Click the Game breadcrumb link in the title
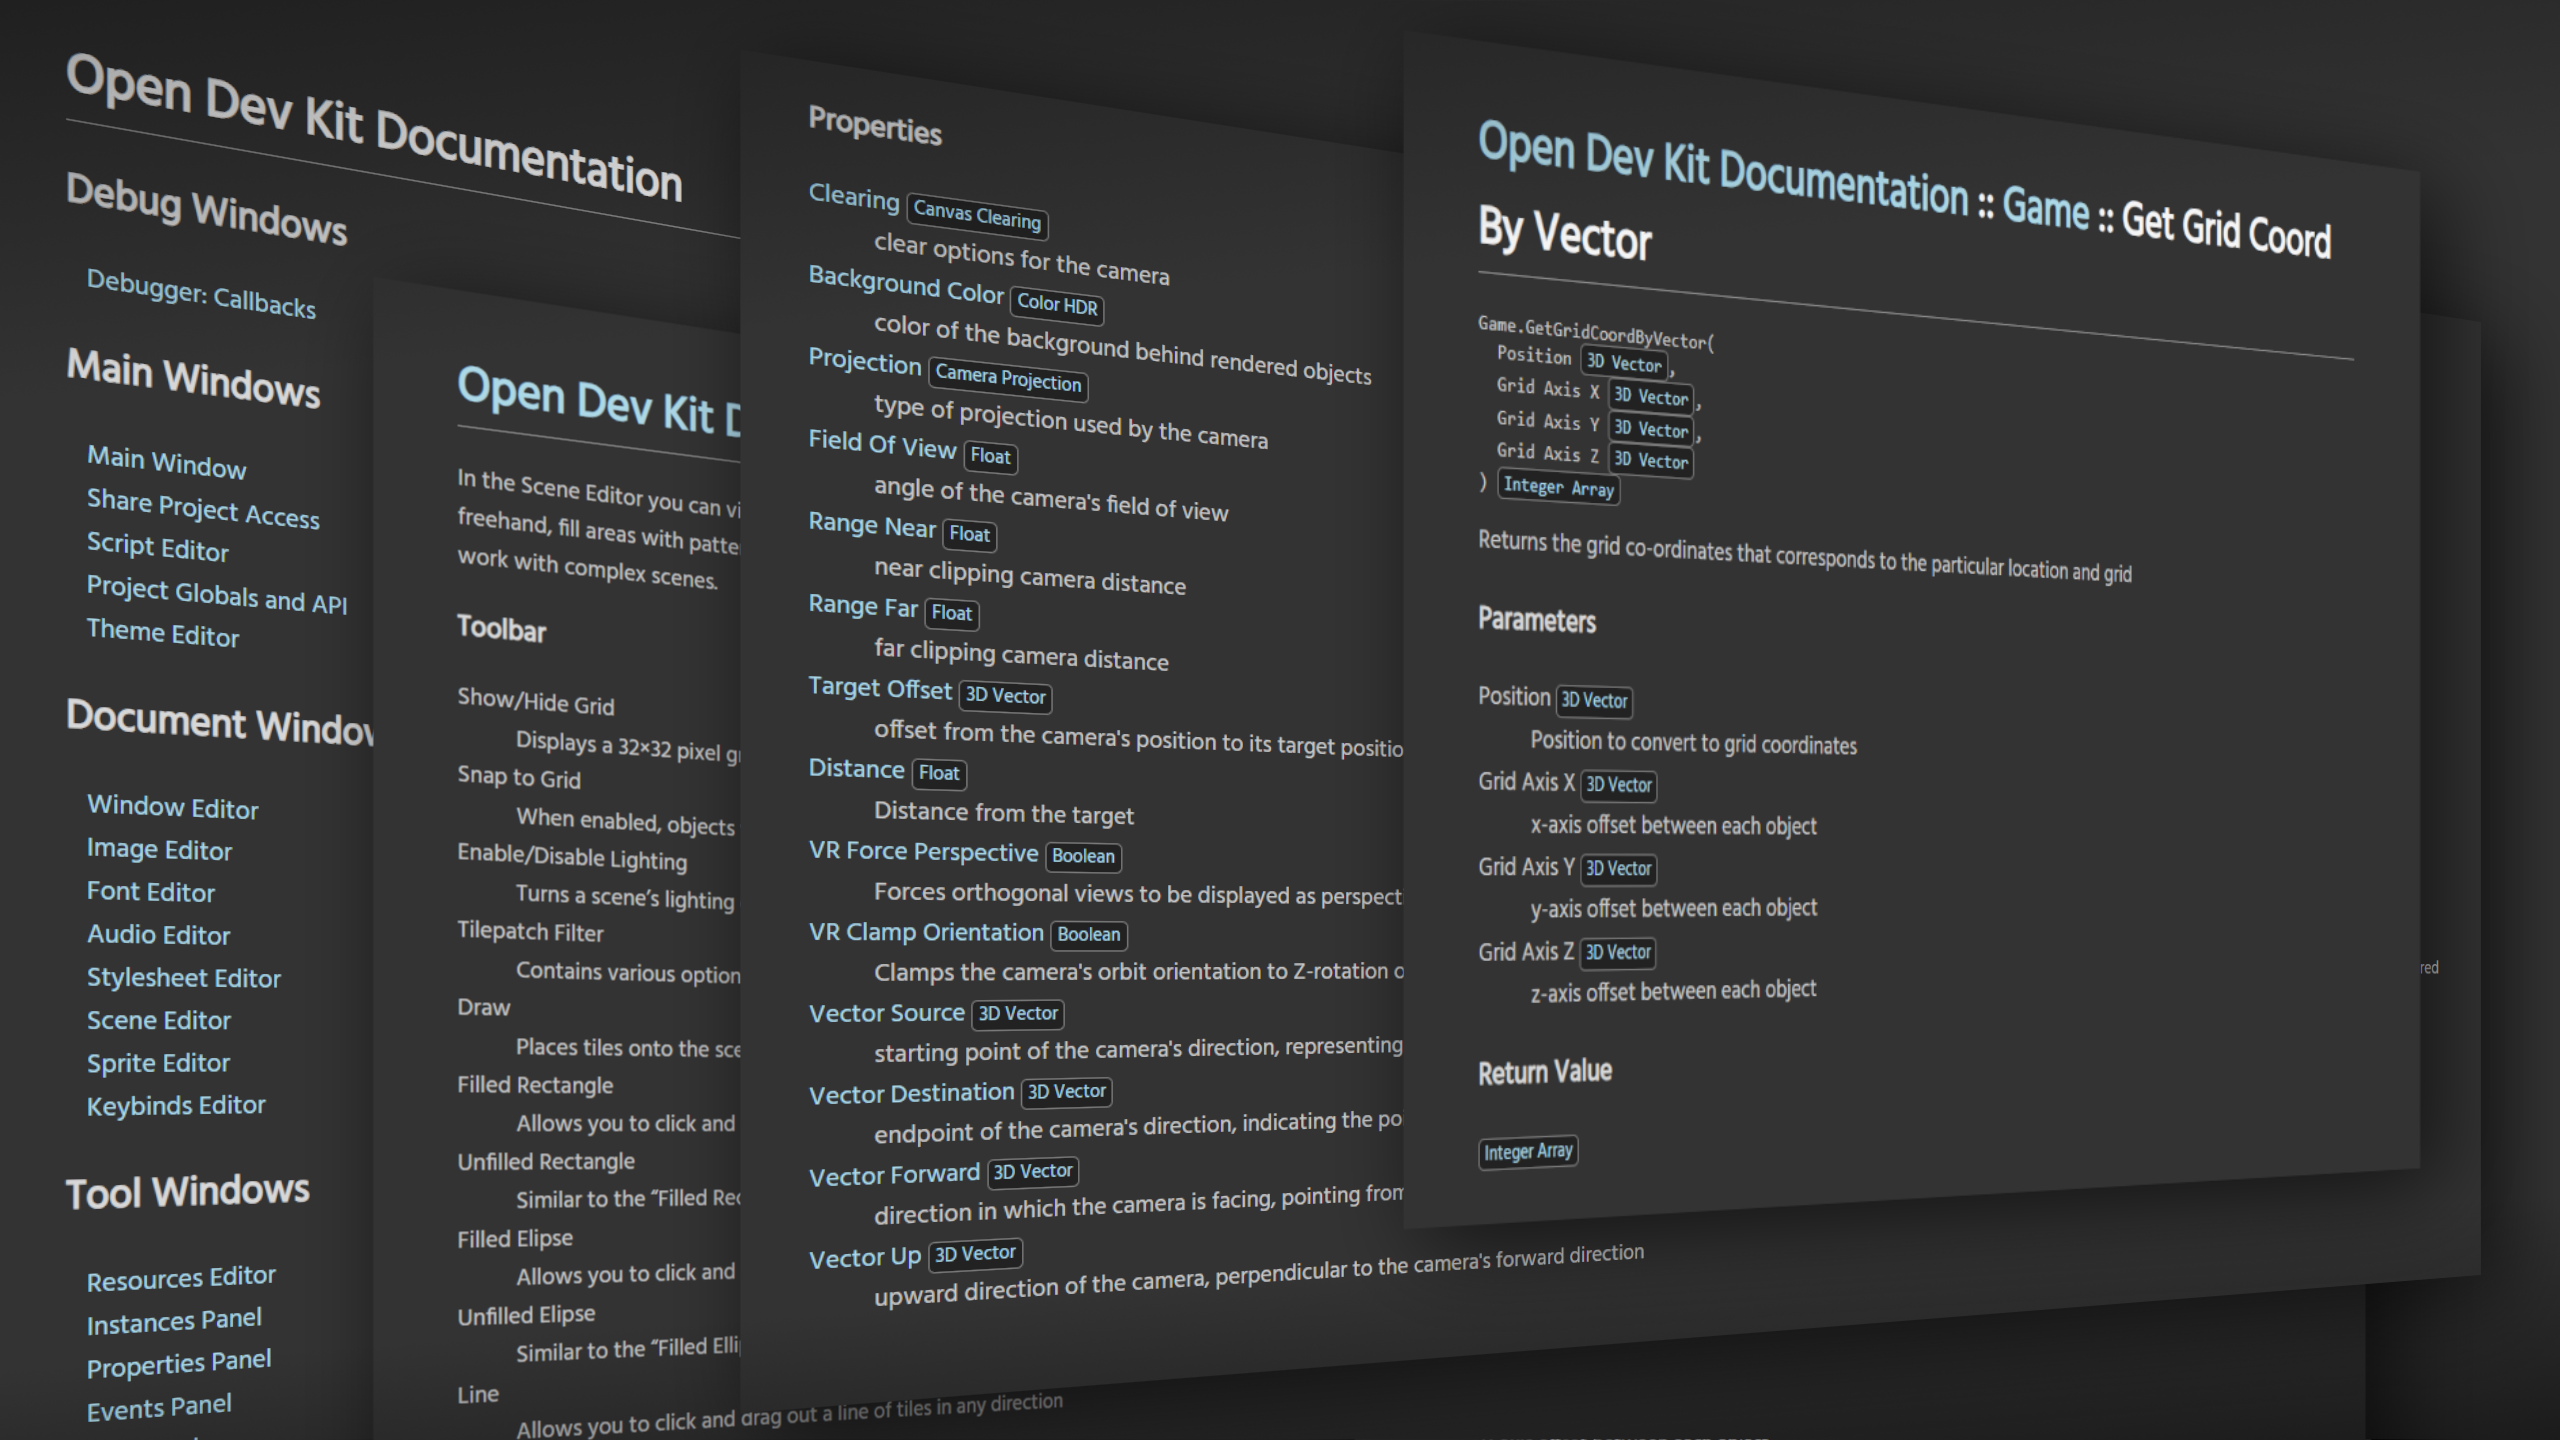Viewport: 2560px width, 1440px height. pyautogui.click(x=2045, y=208)
